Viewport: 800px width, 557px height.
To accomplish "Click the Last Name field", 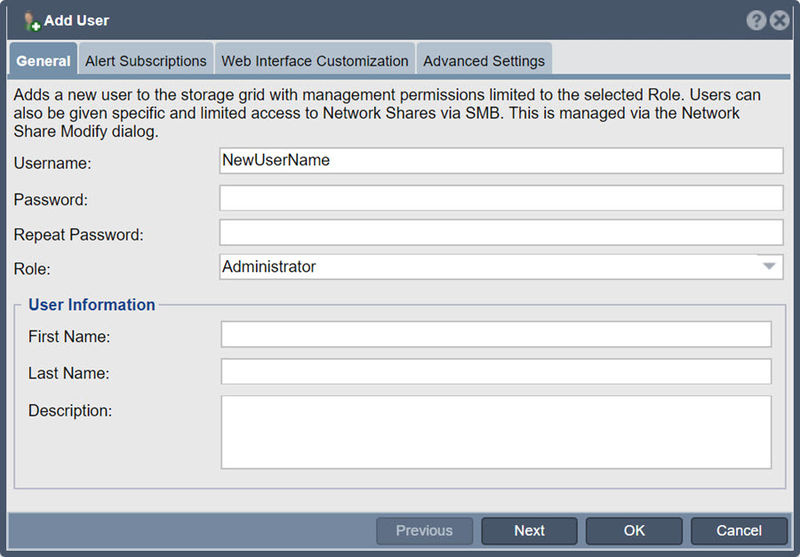I will [x=496, y=371].
